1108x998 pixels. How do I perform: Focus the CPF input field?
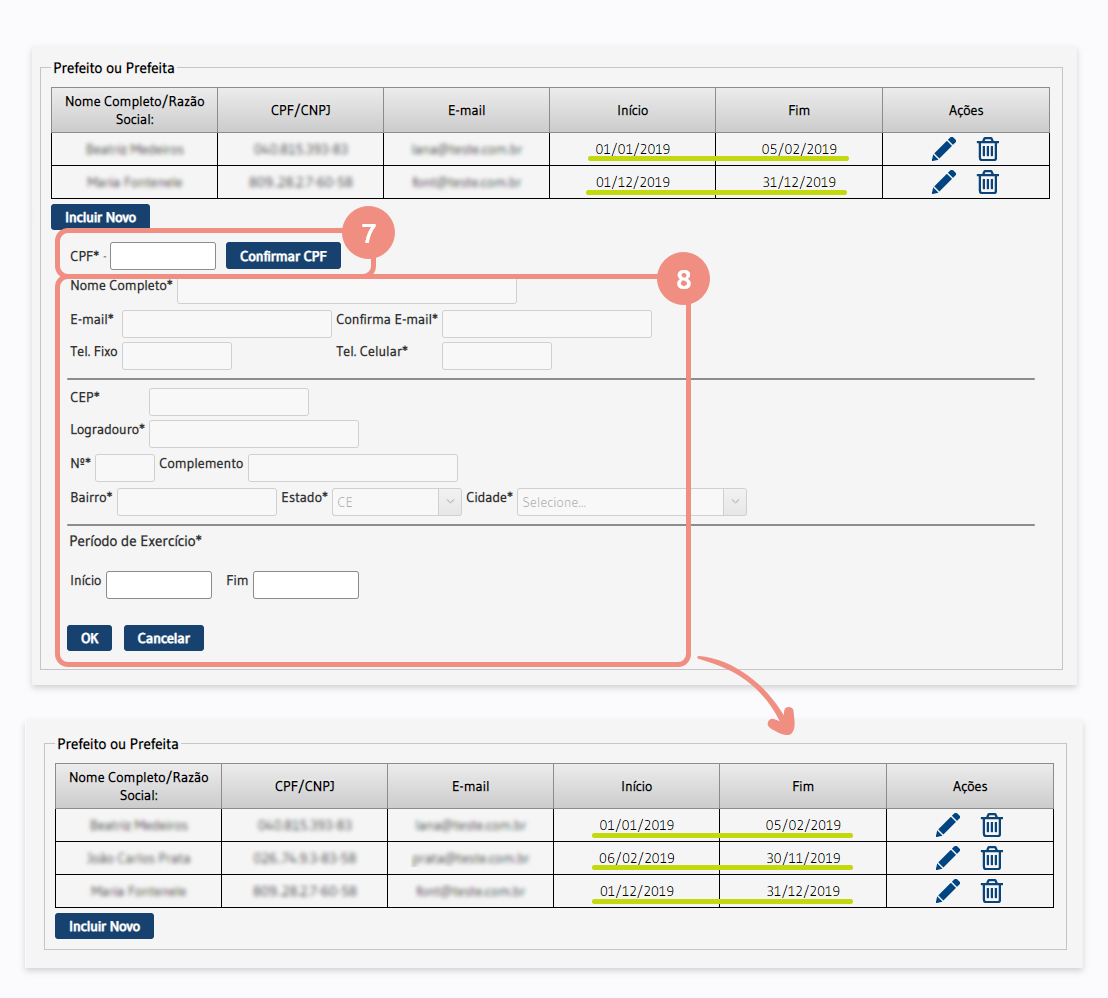click(162, 256)
